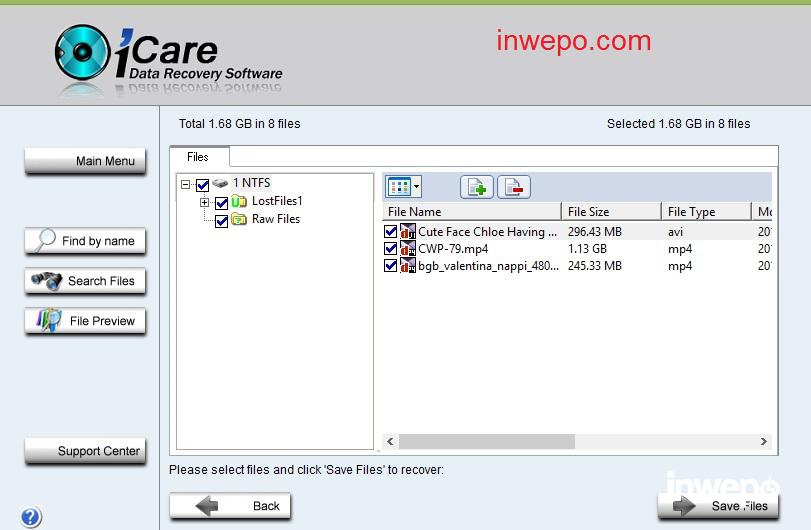The height and width of the screenshot is (530, 811).
Task: Collapse the 1 NTFS tree node
Action: [185, 184]
